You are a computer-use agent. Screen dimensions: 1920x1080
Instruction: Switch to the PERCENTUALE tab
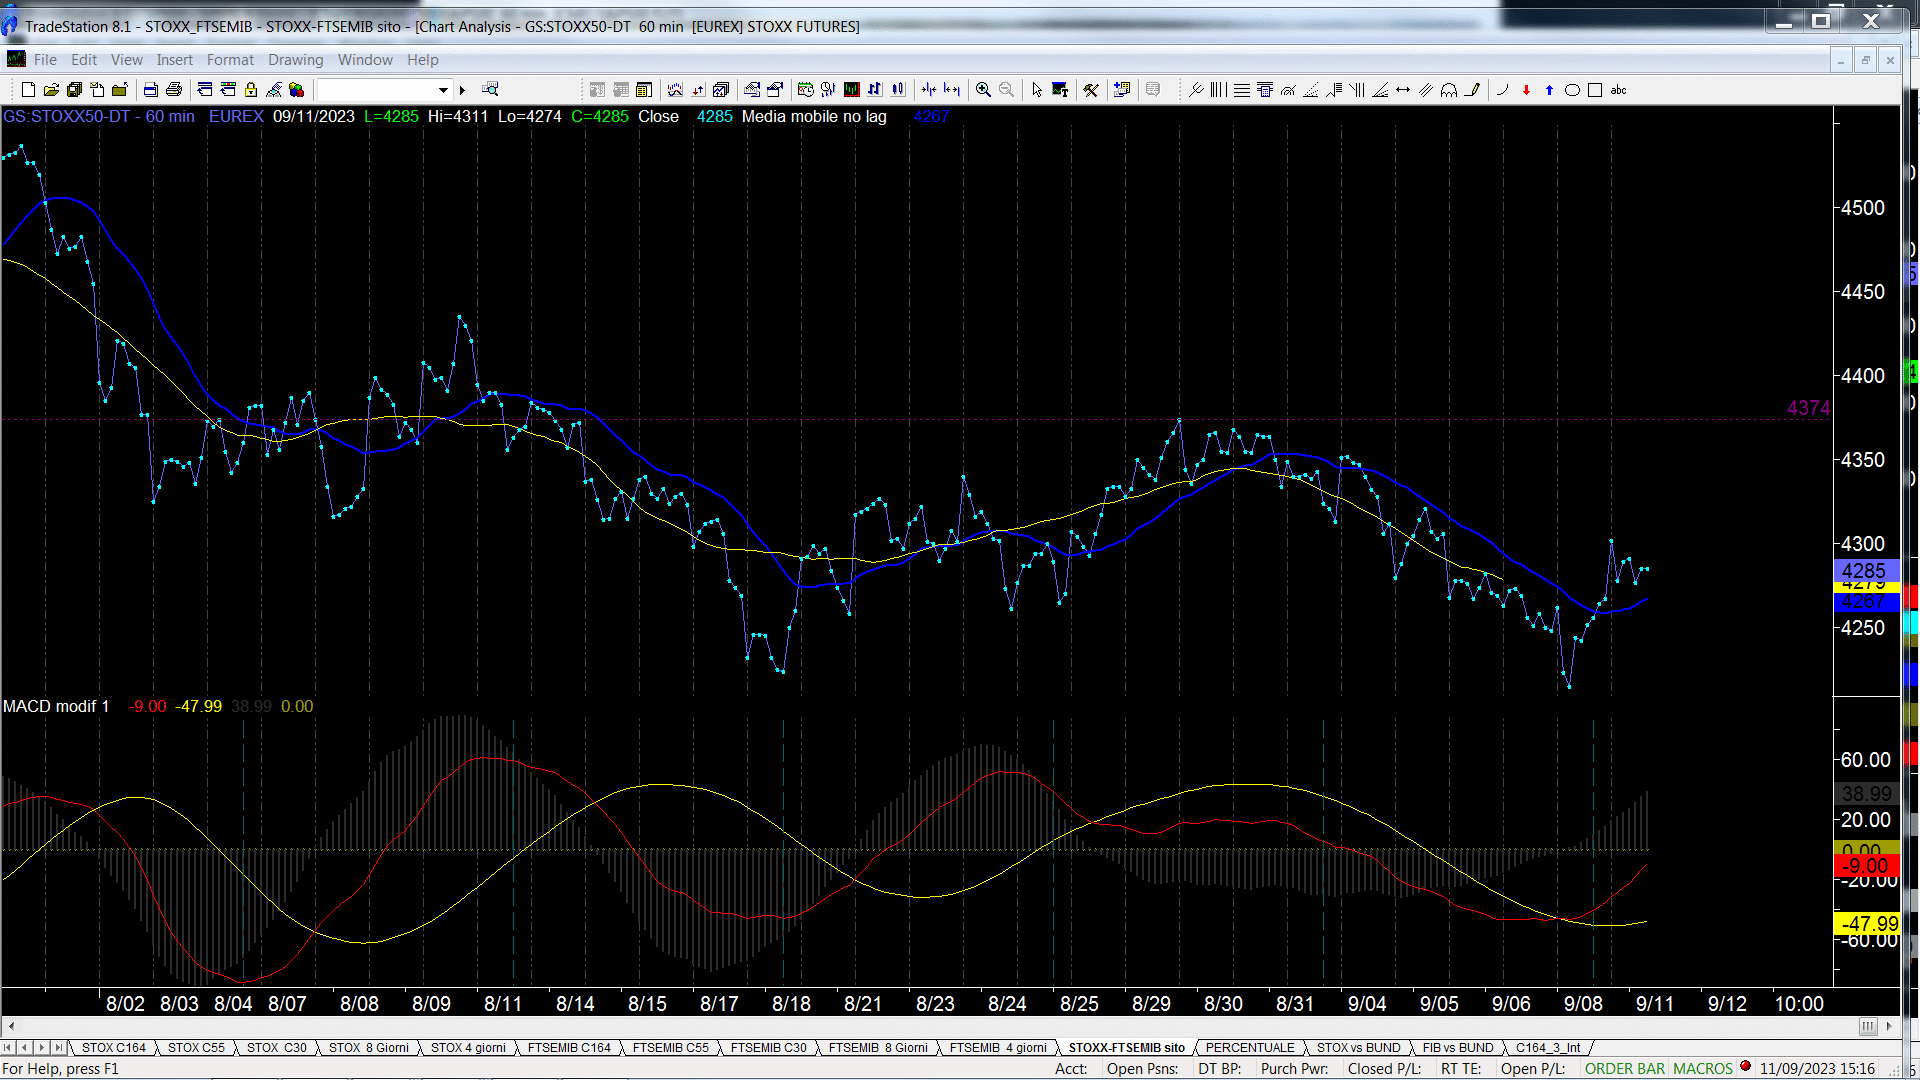(x=1250, y=1048)
